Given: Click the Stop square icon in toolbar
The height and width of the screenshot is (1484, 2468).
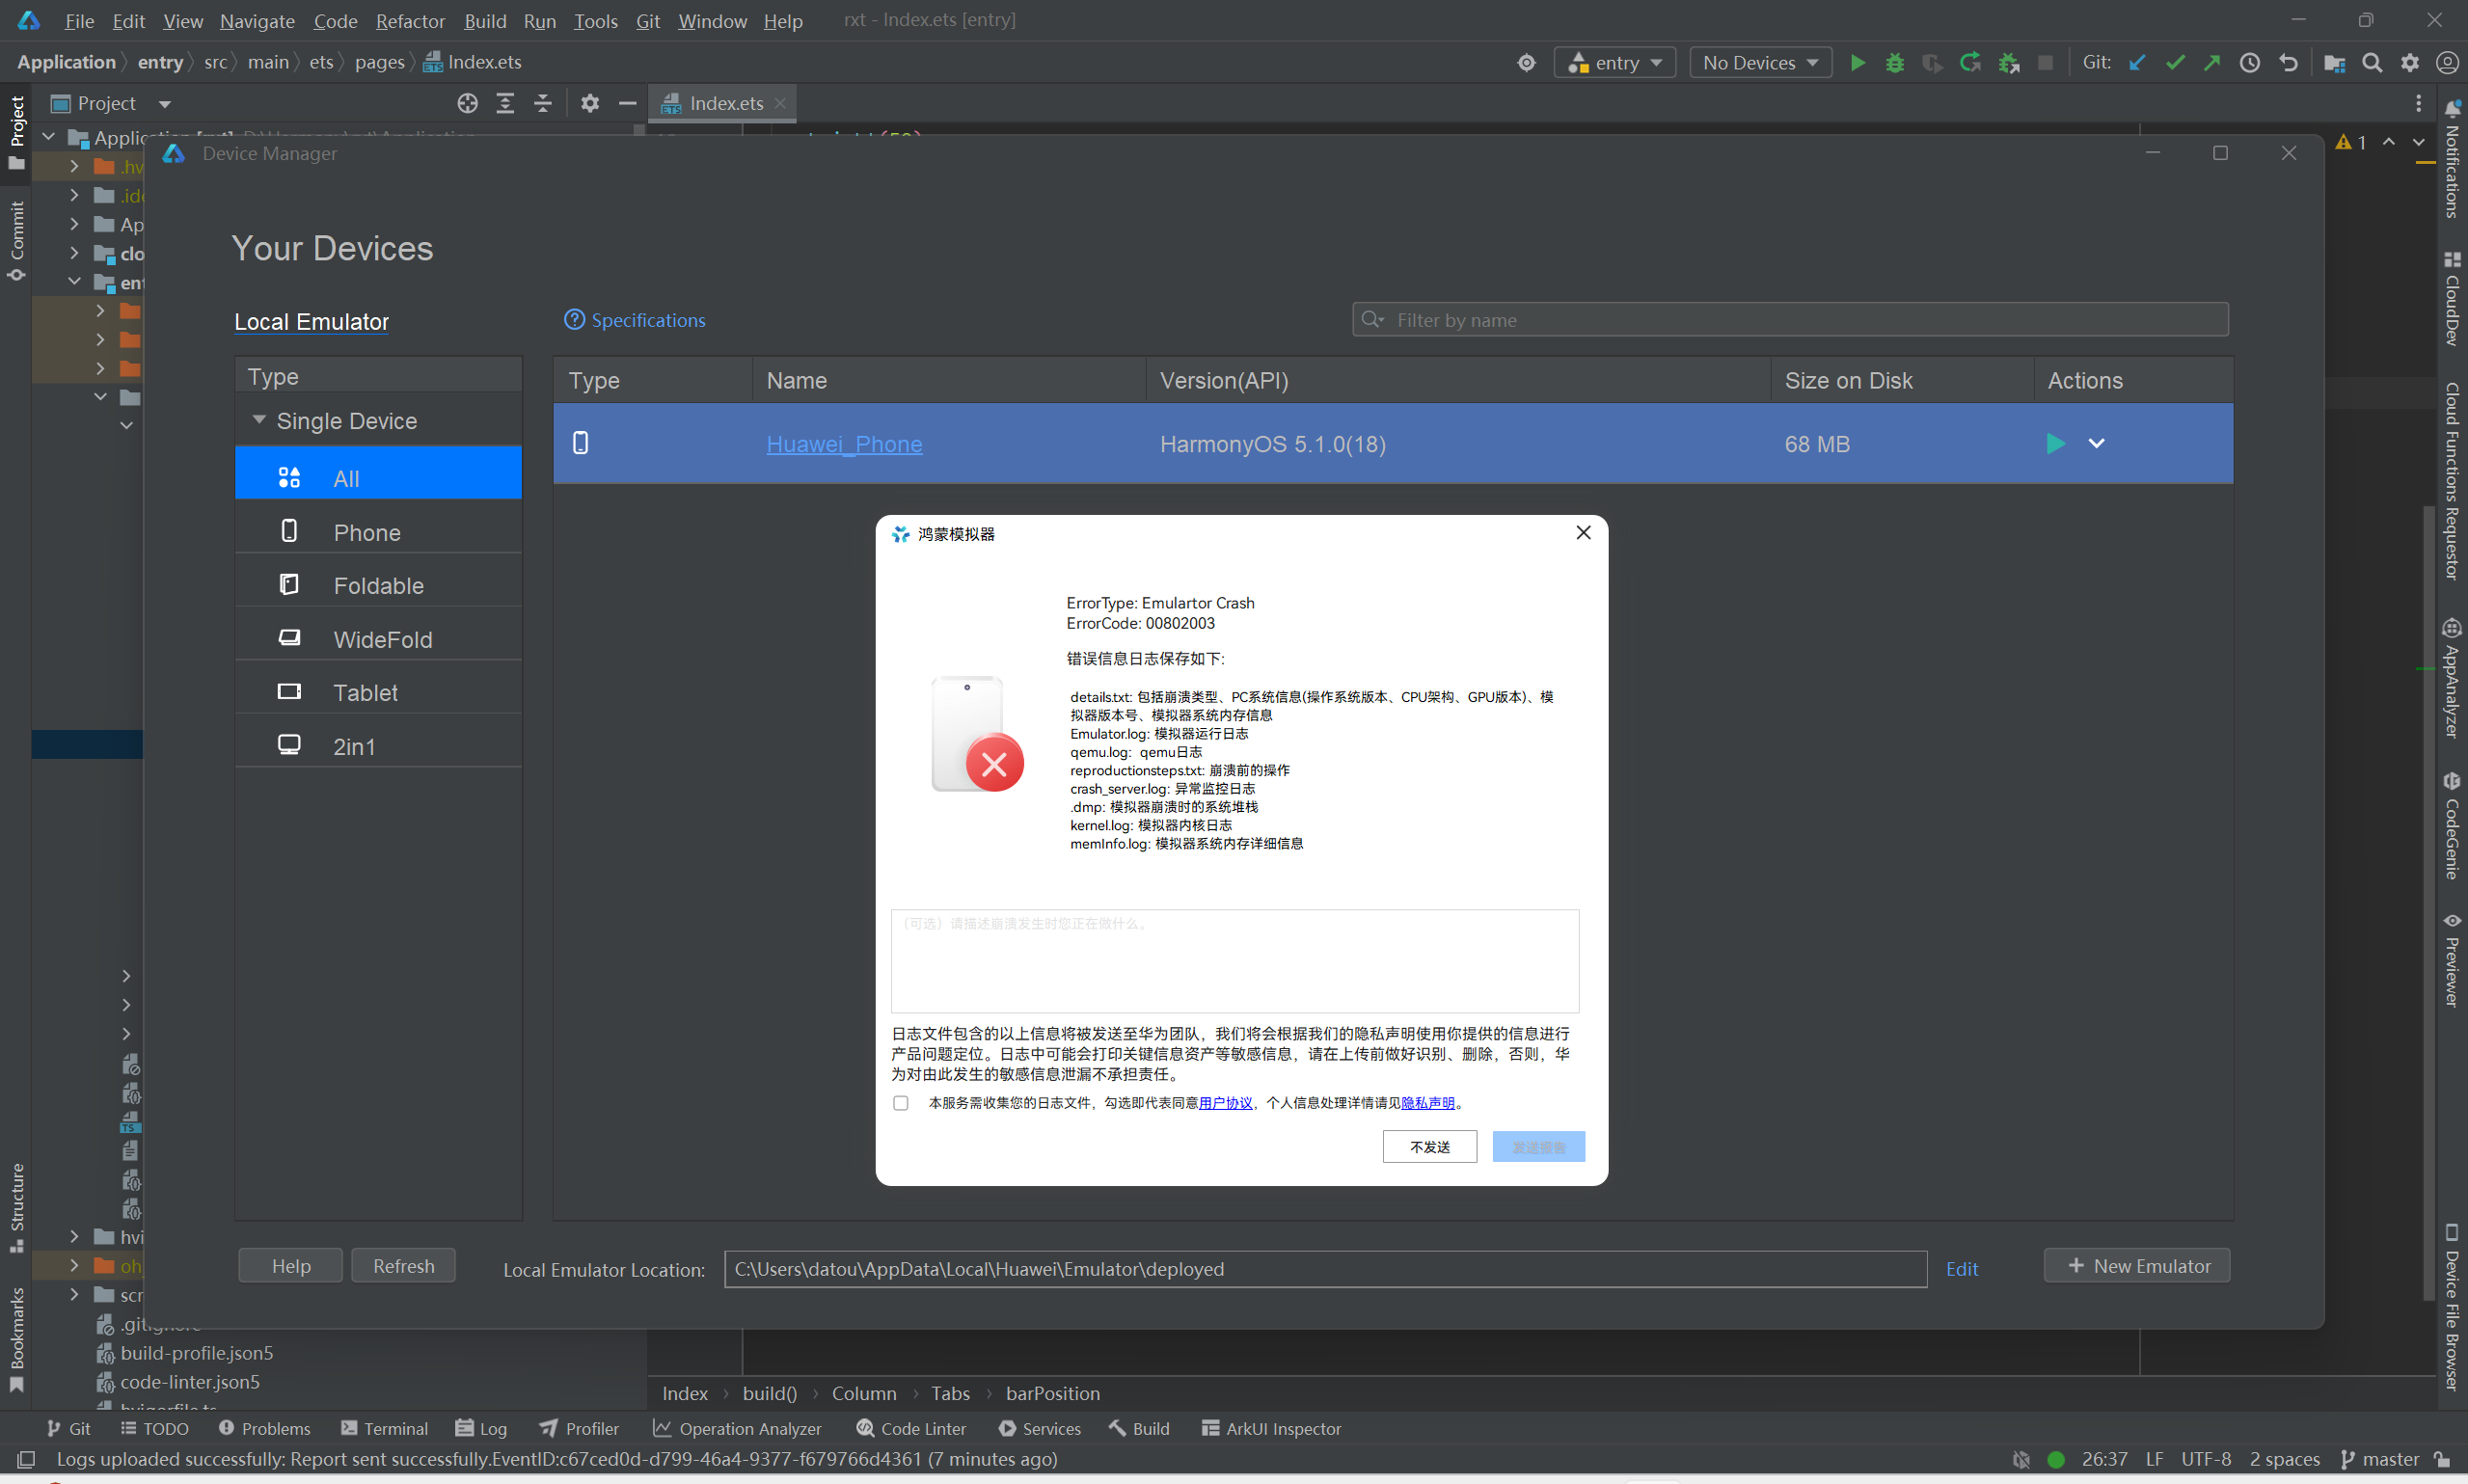Looking at the screenshot, I should pyautogui.click(x=2045, y=63).
